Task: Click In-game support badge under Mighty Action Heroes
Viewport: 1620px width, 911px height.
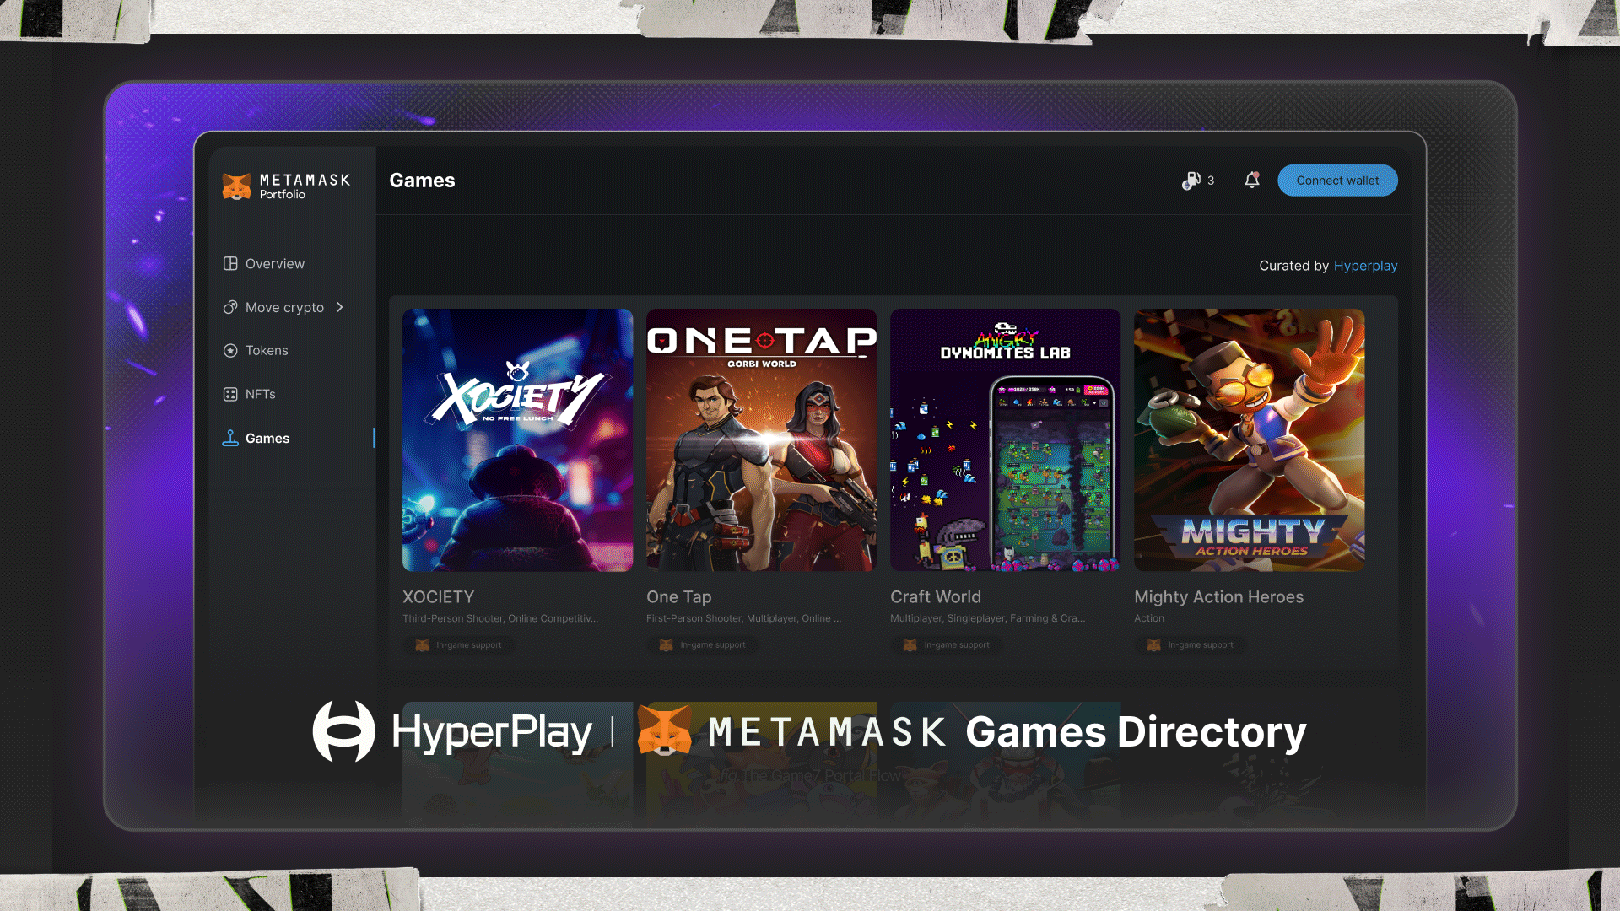Action: tap(1190, 645)
